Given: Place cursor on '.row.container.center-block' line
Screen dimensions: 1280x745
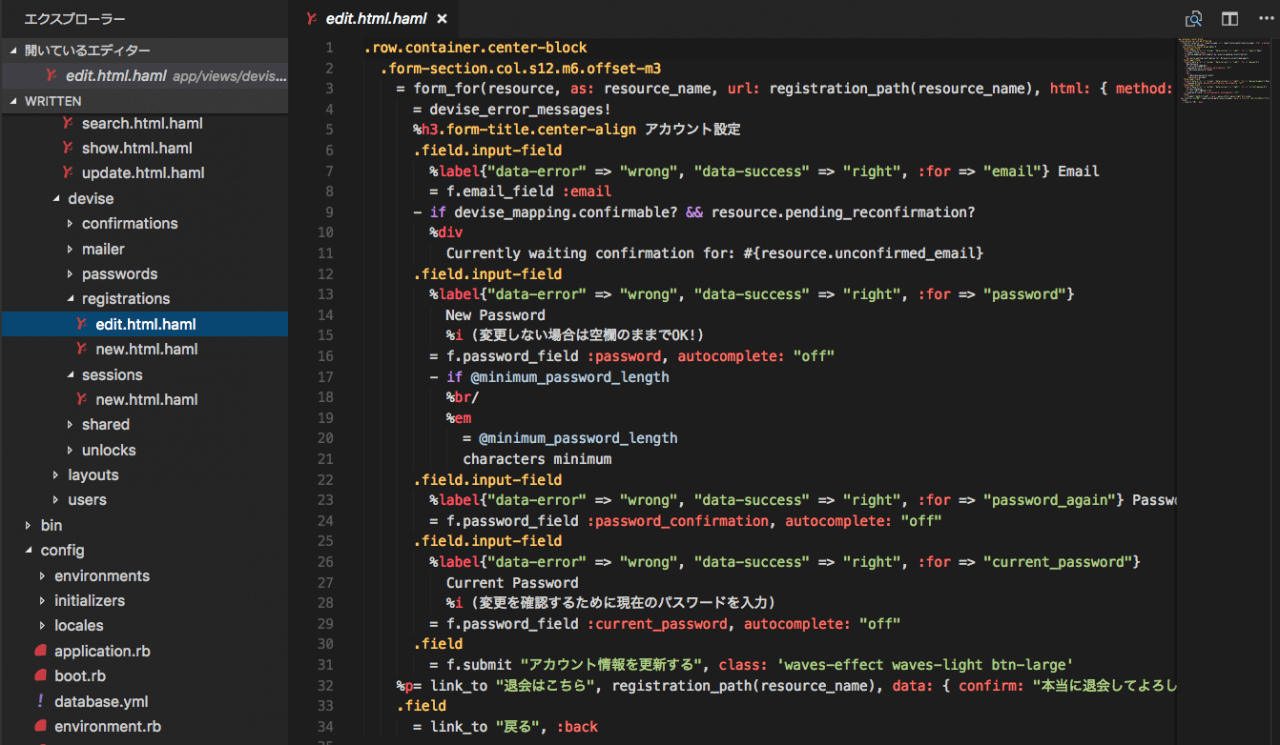Looking at the screenshot, I should tap(475, 47).
